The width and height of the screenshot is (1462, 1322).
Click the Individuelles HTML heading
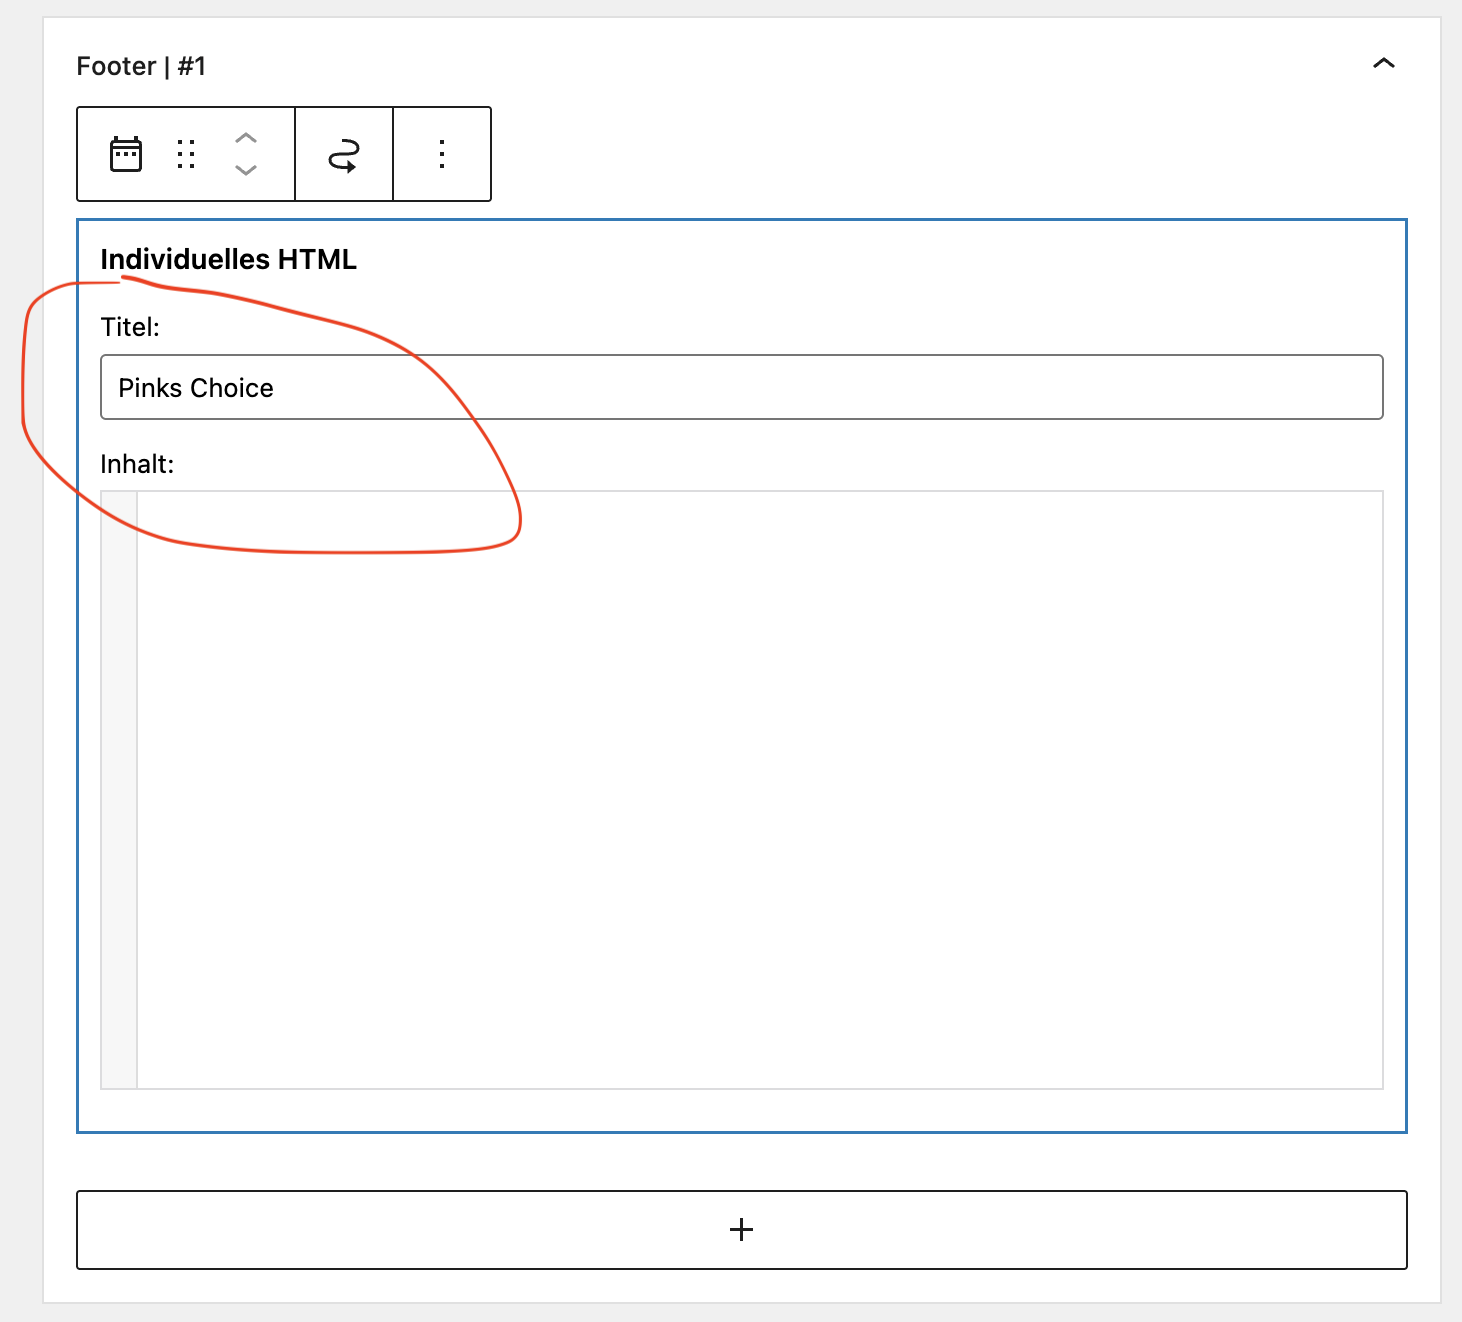[x=228, y=259]
